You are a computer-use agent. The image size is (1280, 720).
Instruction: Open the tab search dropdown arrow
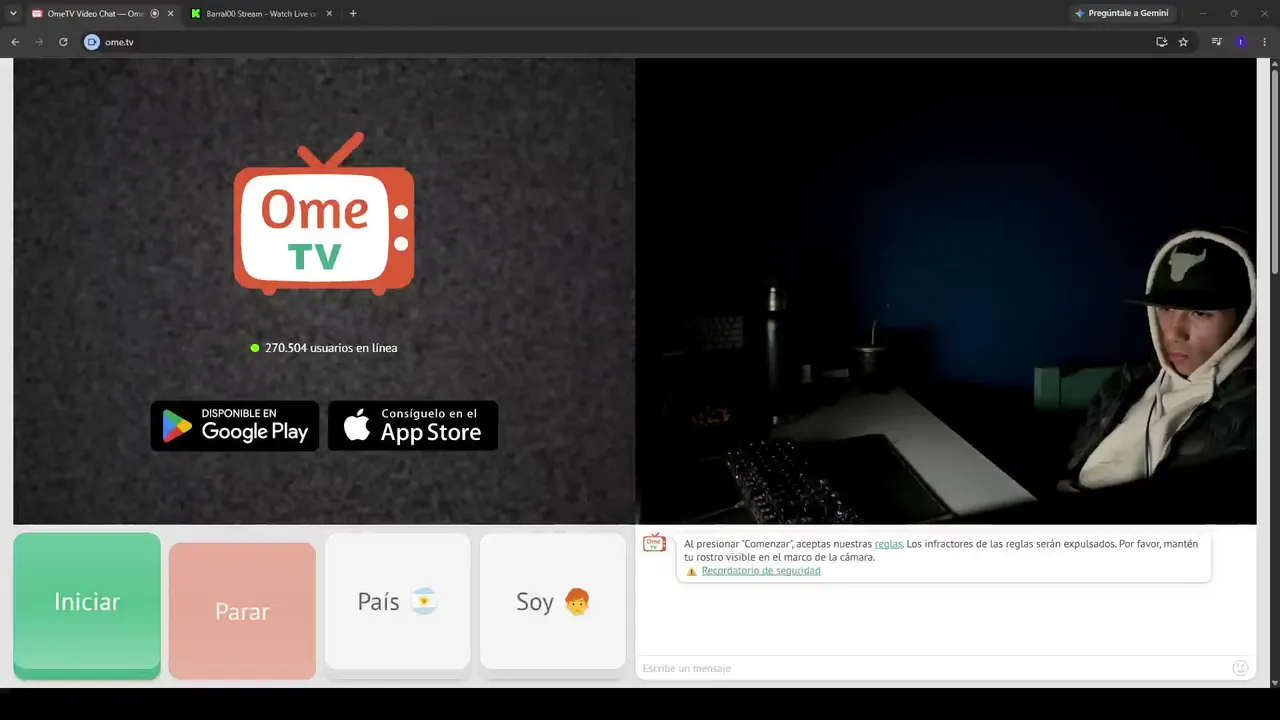point(13,14)
